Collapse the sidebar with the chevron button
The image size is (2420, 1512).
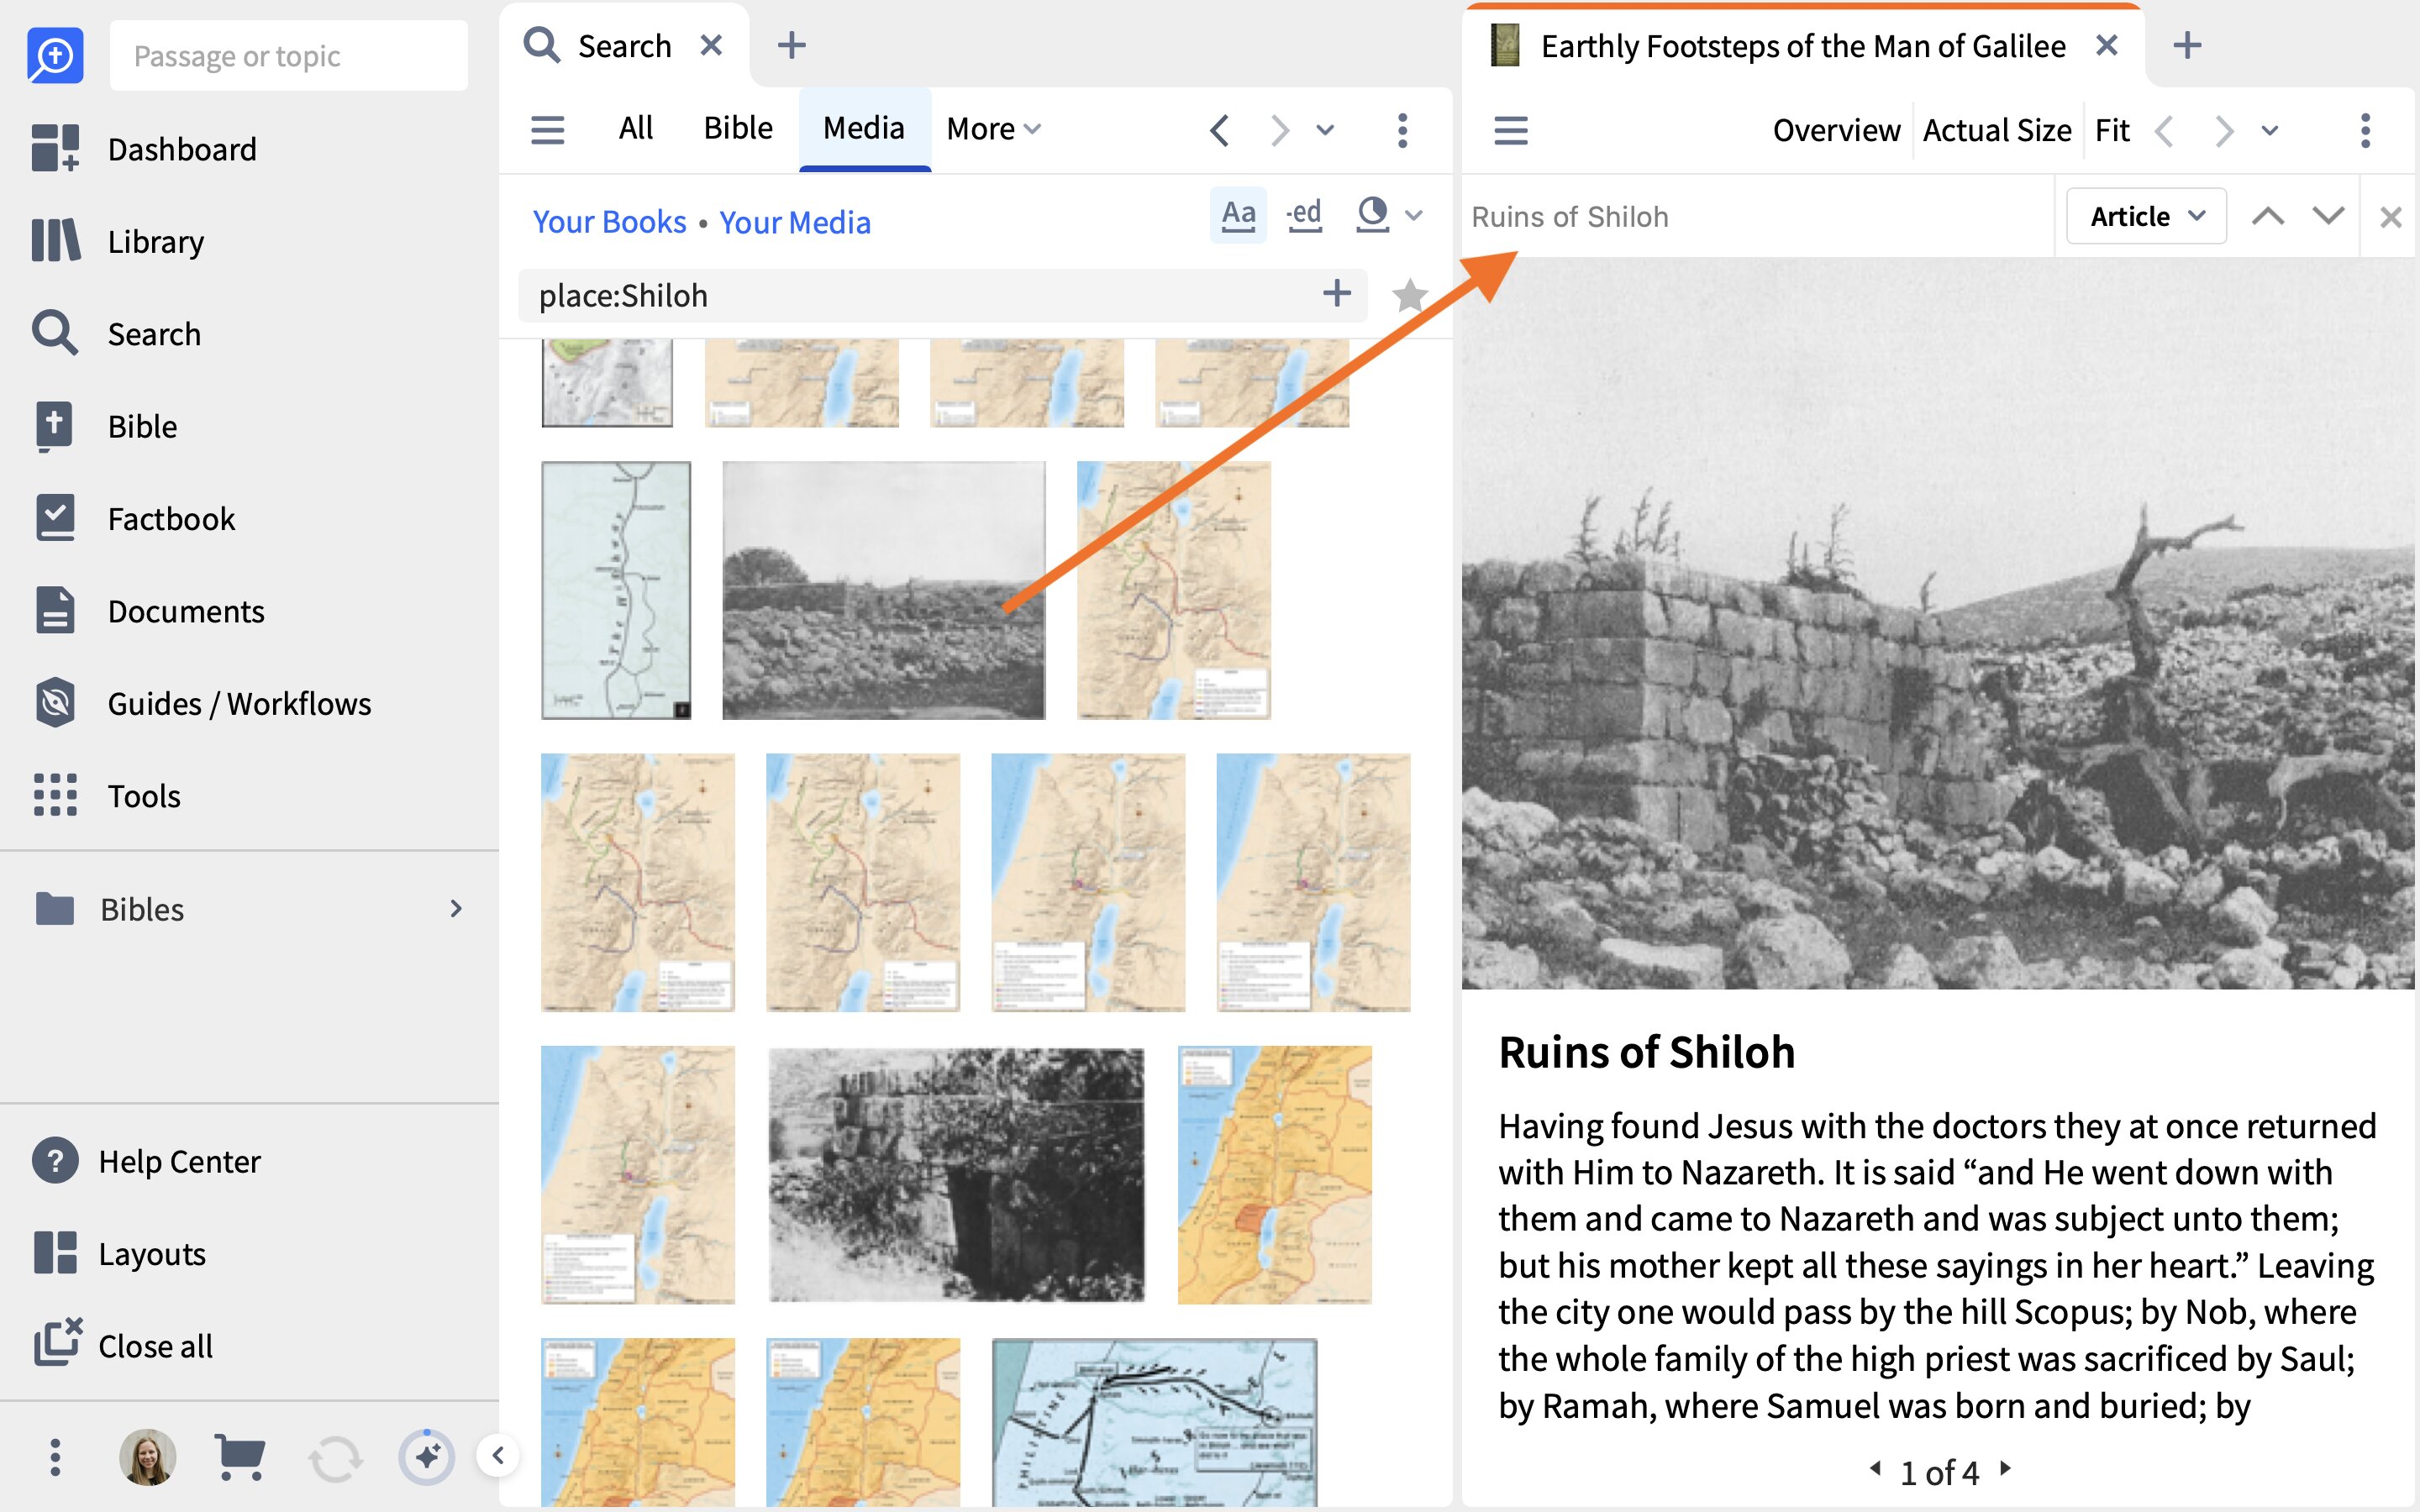498,1456
